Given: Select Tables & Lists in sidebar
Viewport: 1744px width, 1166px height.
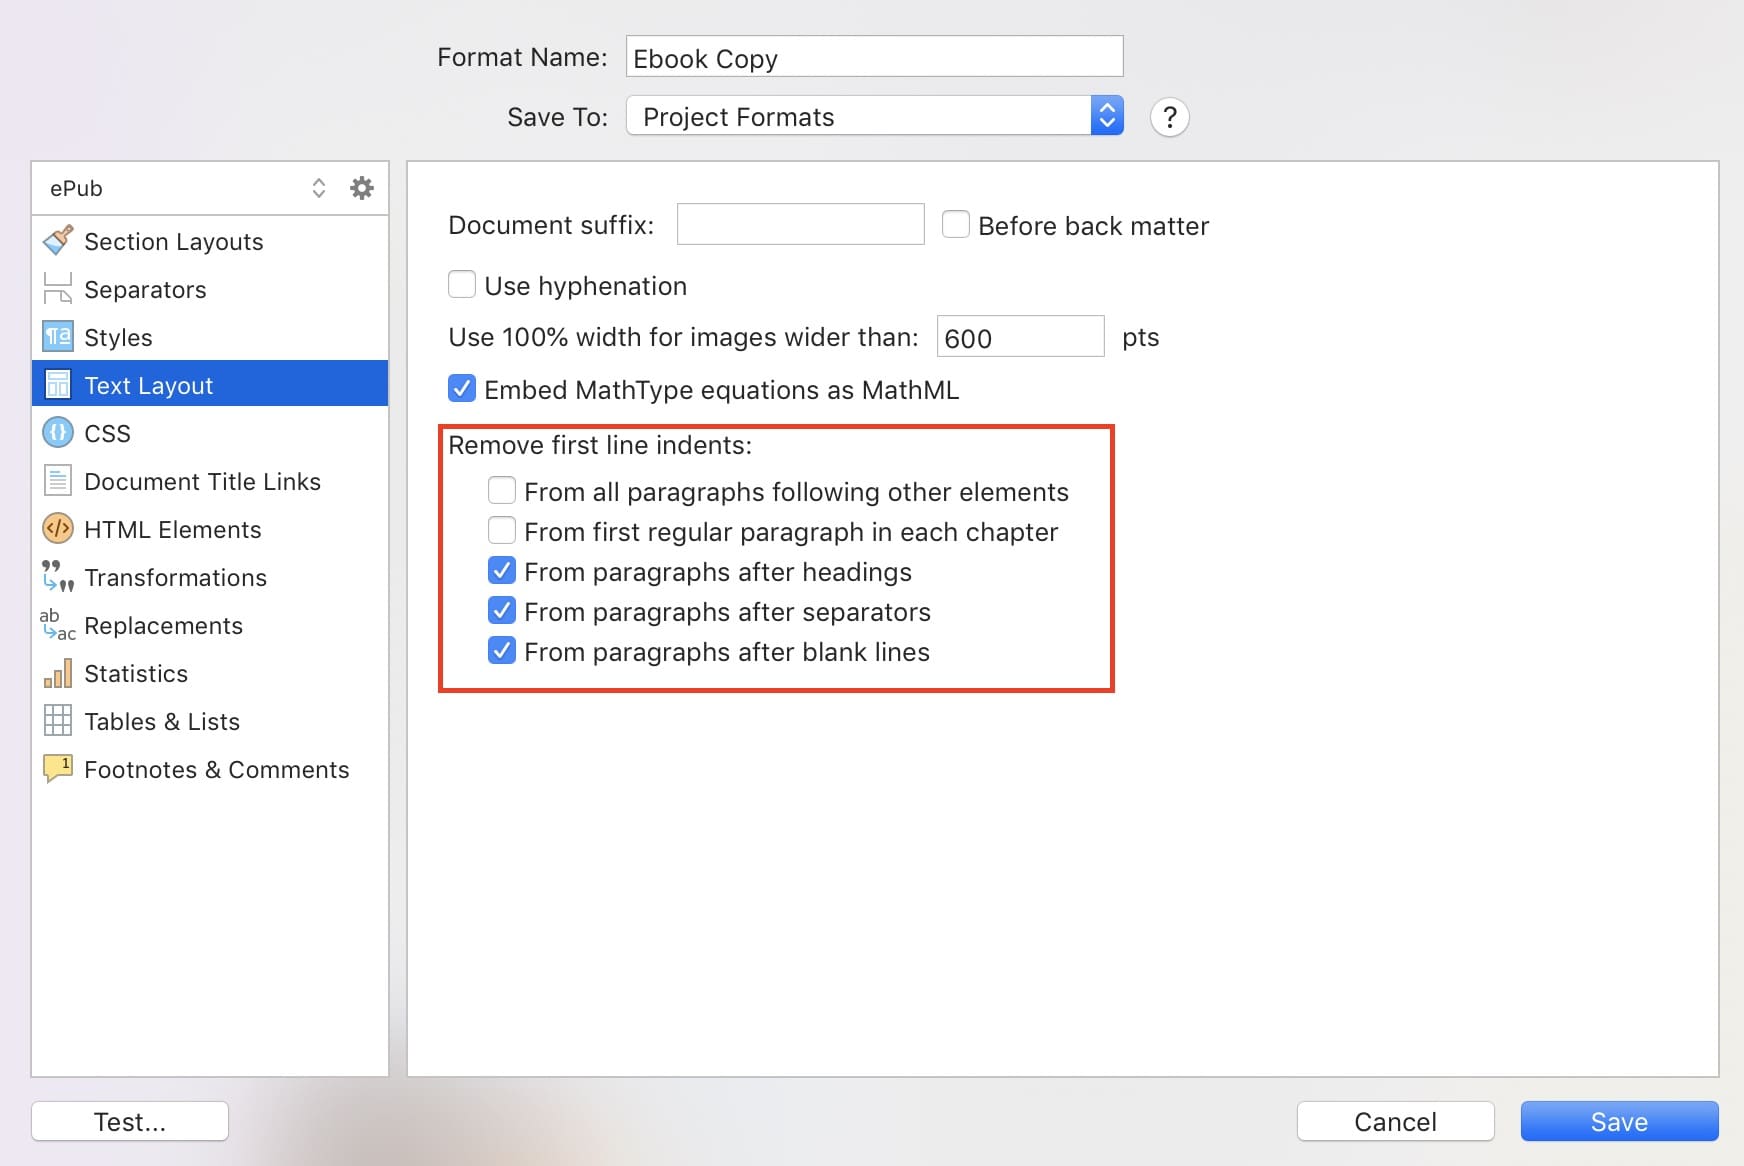Looking at the screenshot, I should click(162, 721).
